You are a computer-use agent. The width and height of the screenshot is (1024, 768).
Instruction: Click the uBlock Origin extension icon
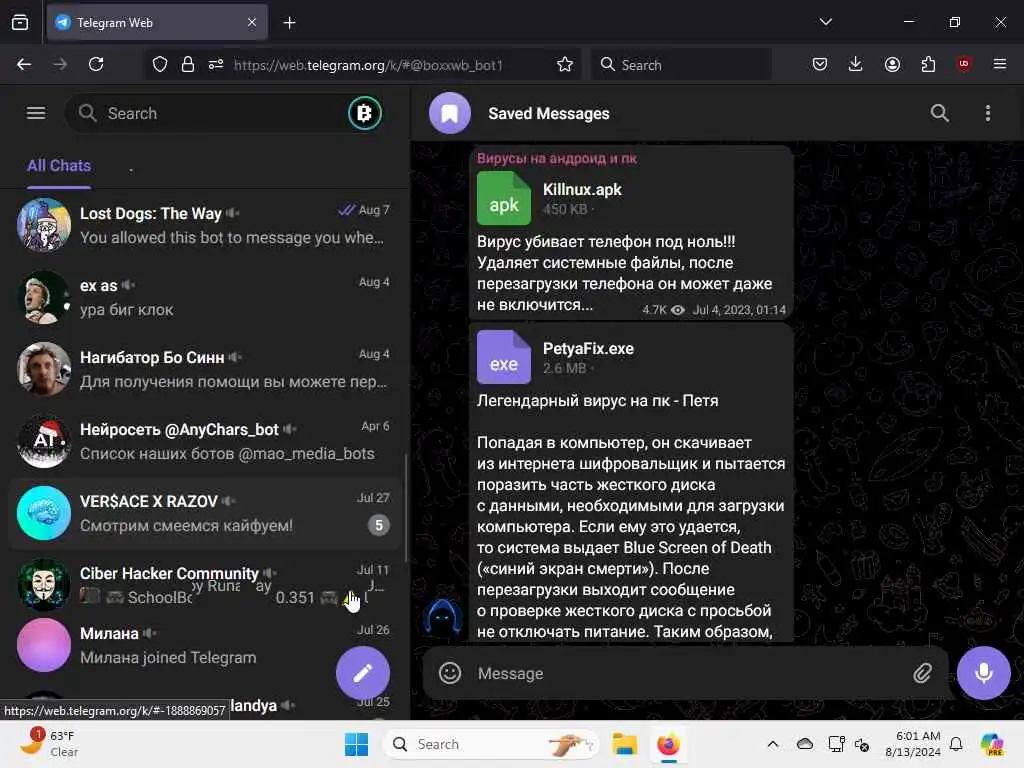[x=964, y=64]
